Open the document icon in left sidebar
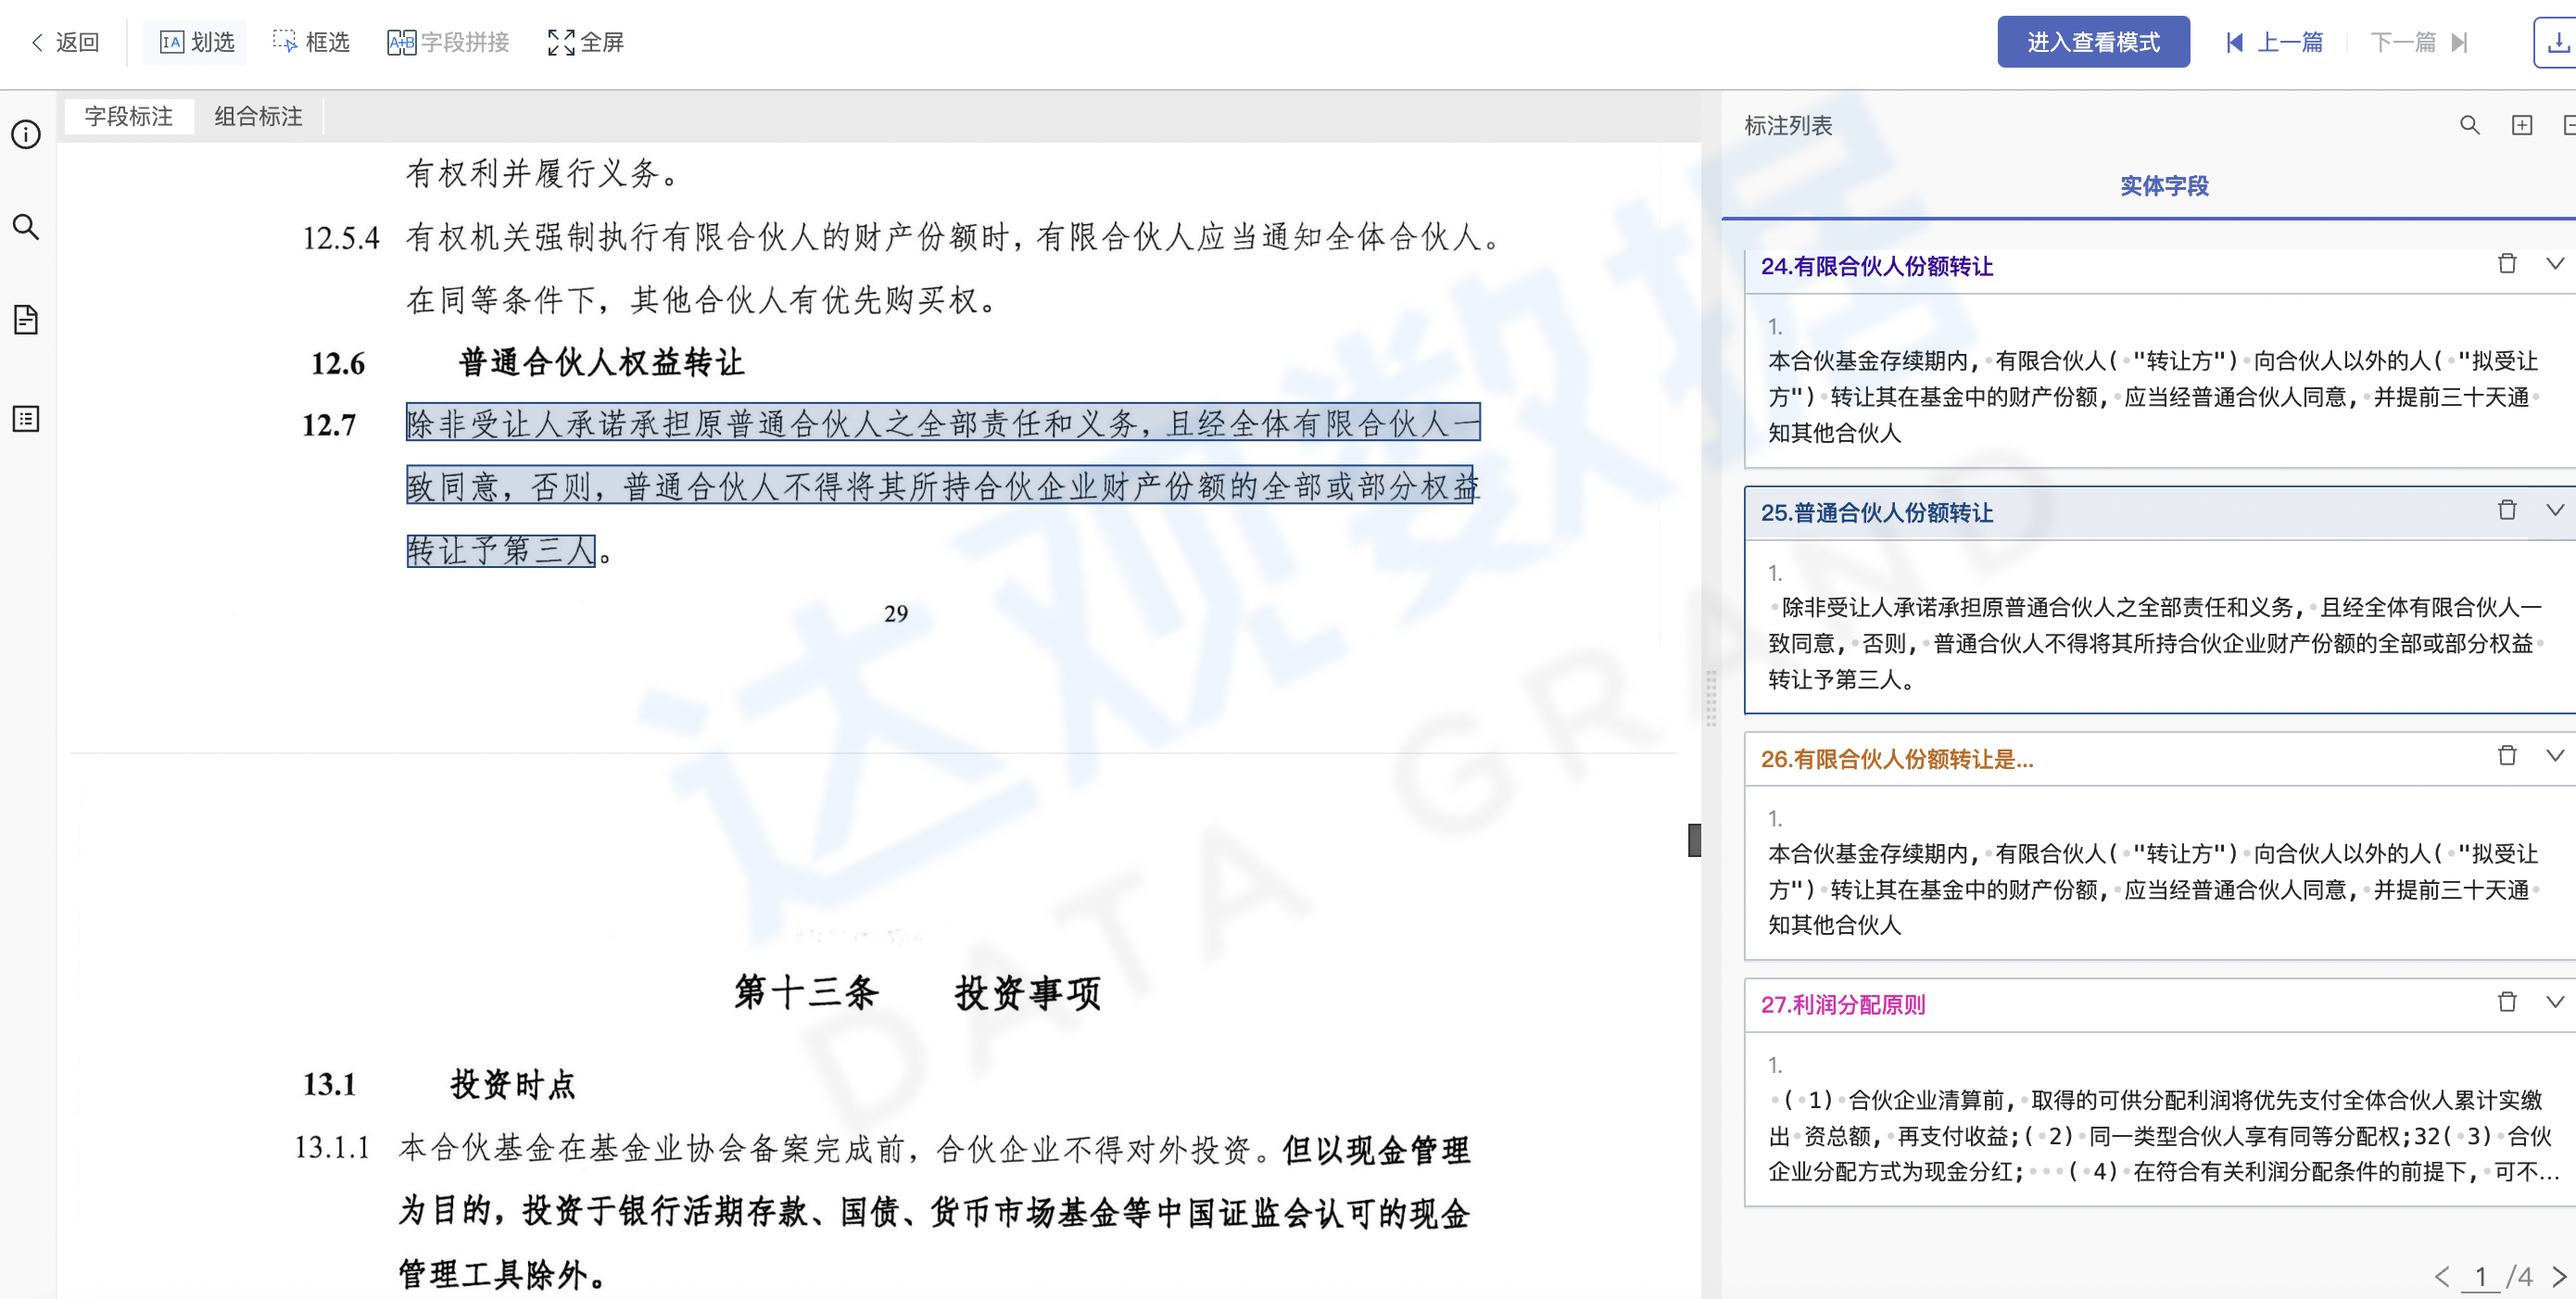The image size is (2576, 1299). point(26,320)
